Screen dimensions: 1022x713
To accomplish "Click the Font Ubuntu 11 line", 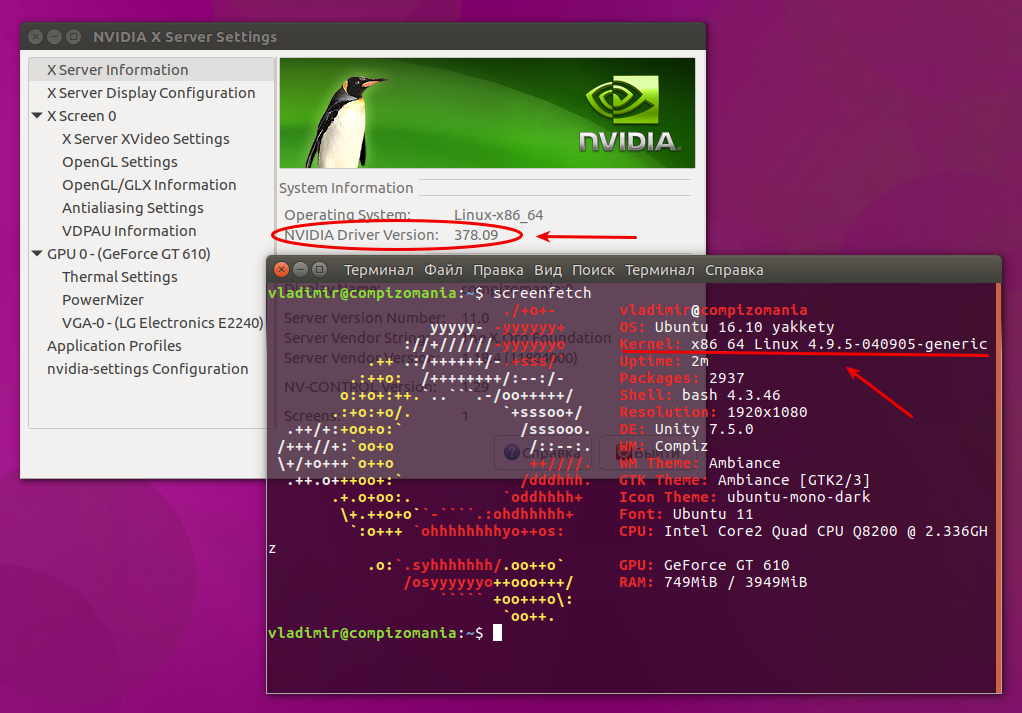I will [686, 514].
